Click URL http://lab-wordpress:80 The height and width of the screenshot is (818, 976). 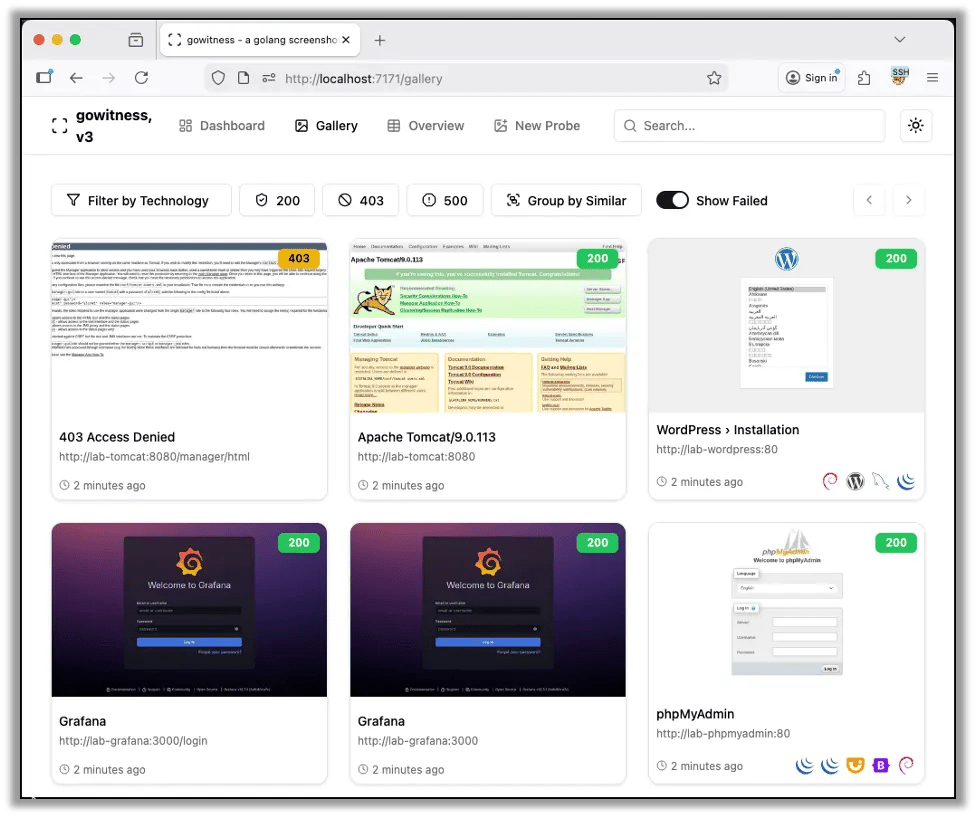point(717,449)
